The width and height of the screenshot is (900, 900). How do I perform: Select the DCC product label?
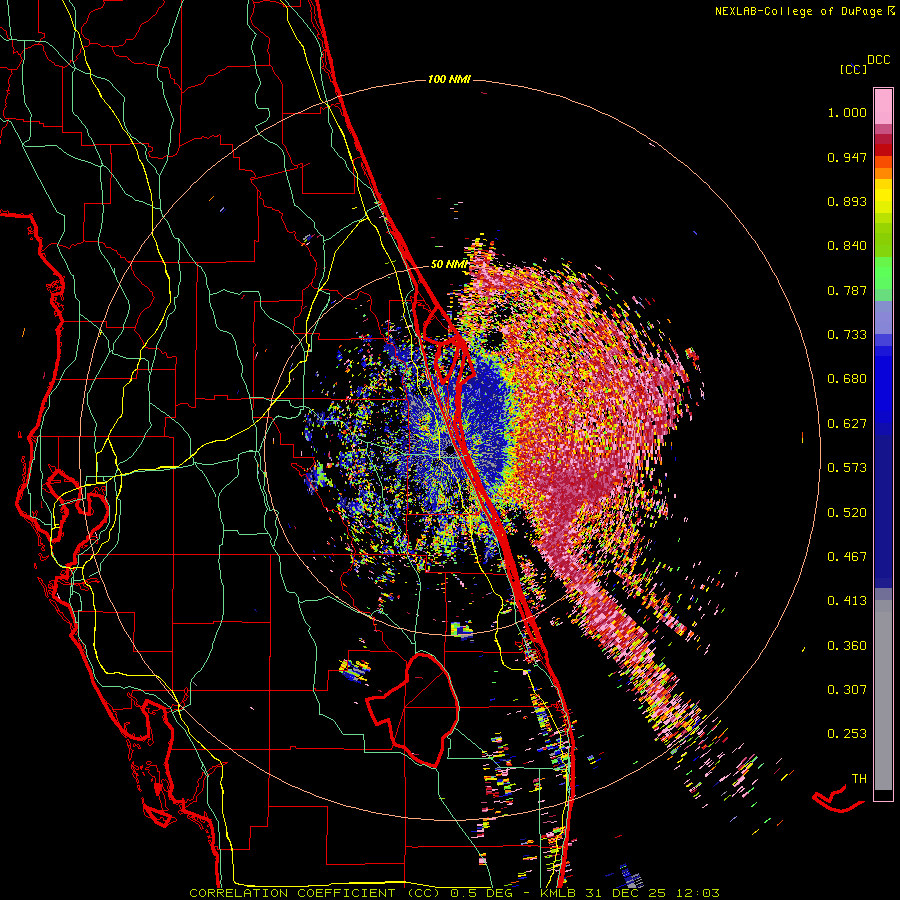click(x=878, y=60)
